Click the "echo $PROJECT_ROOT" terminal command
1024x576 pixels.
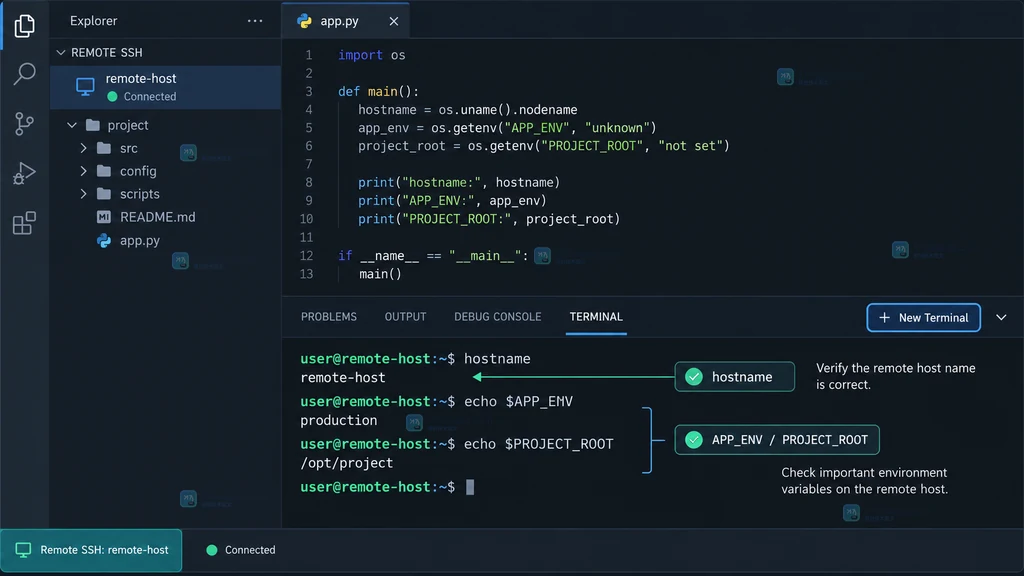539,444
